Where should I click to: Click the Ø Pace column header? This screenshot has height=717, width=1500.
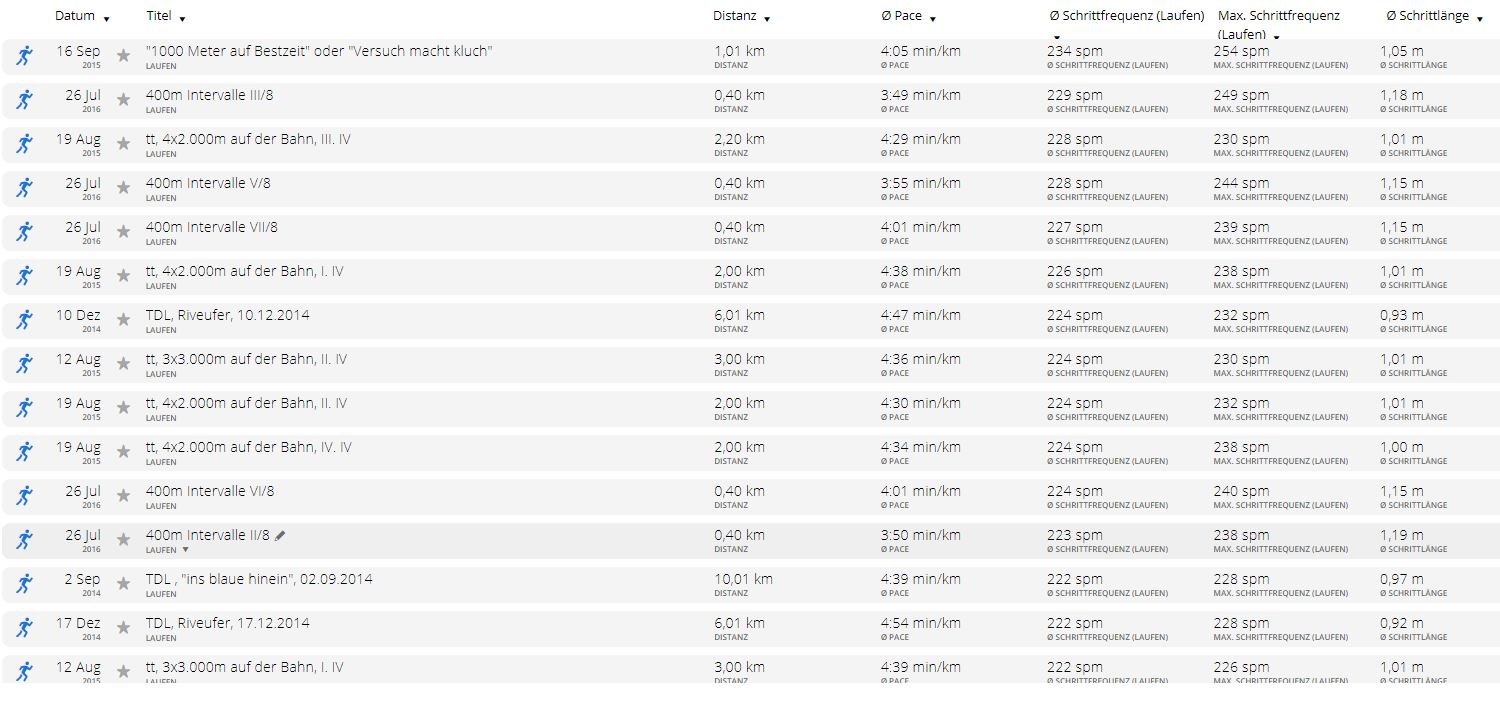click(x=901, y=16)
